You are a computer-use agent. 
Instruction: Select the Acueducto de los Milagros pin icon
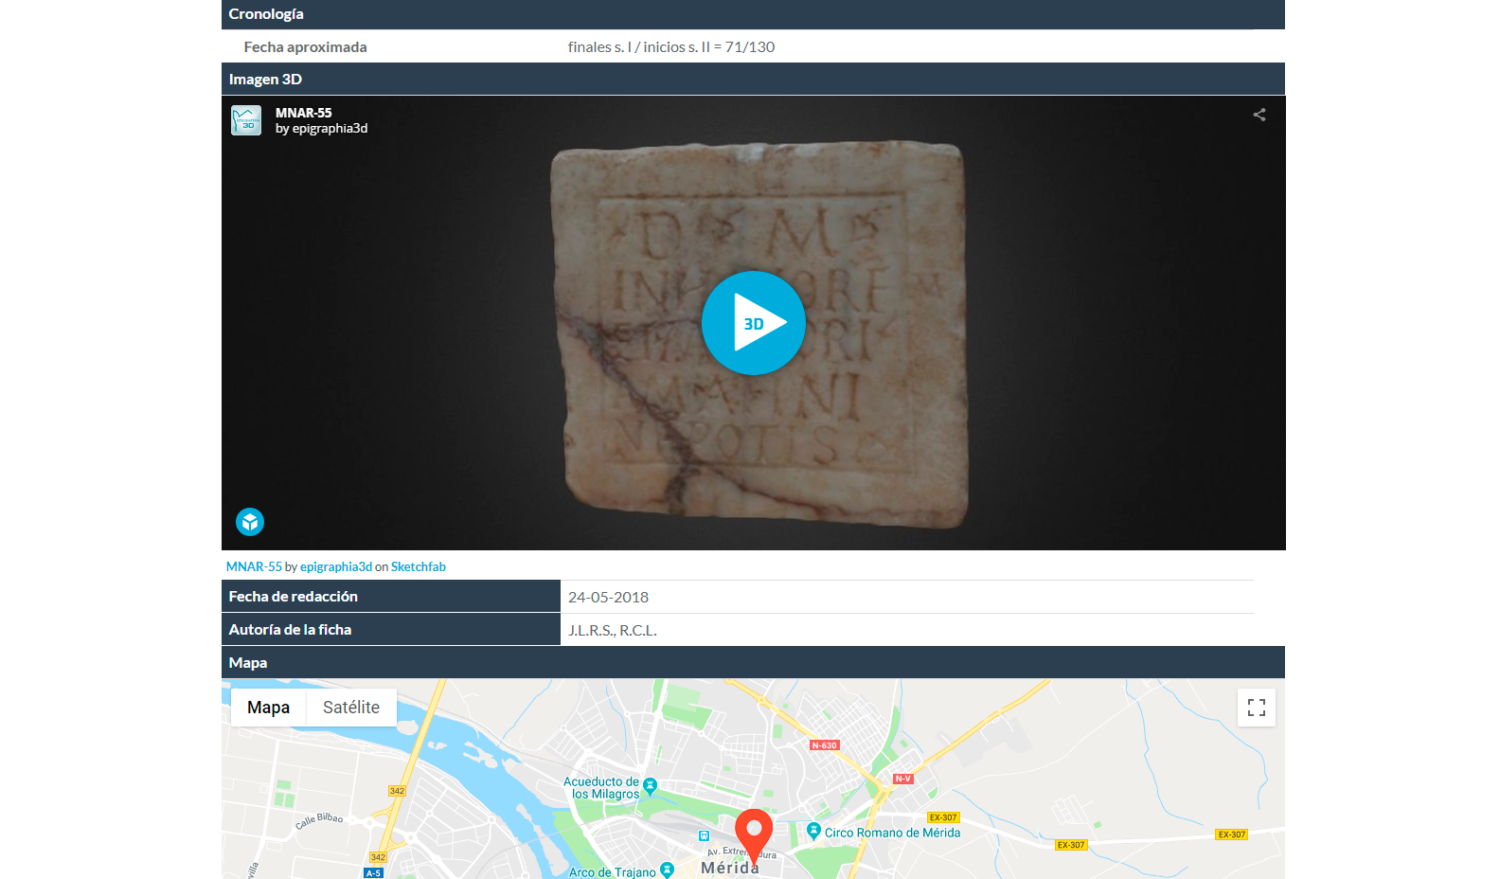[x=650, y=786]
